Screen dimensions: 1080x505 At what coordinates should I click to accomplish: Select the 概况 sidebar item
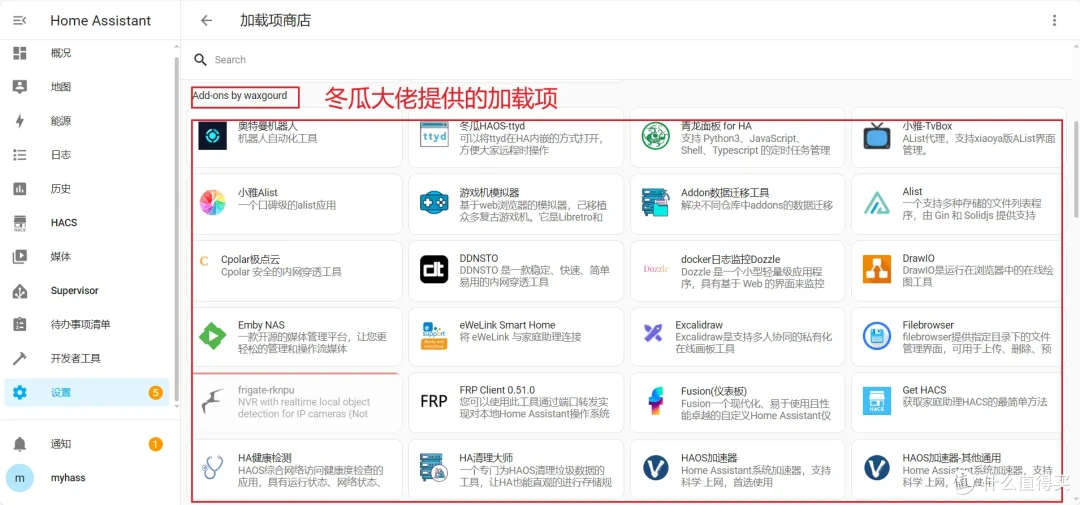click(87, 53)
